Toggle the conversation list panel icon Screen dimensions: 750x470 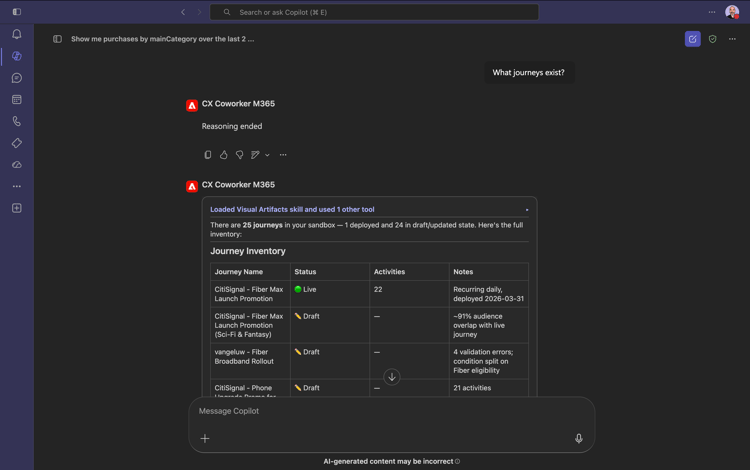tap(57, 39)
